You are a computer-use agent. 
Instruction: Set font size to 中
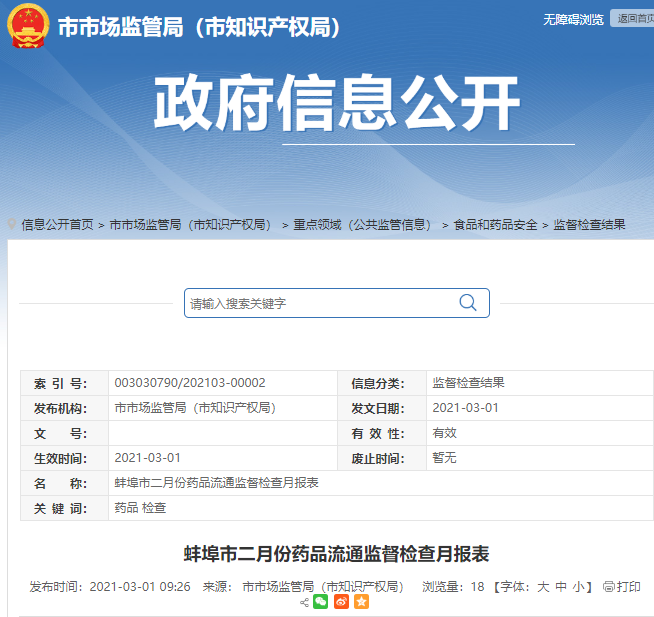tap(561, 587)
